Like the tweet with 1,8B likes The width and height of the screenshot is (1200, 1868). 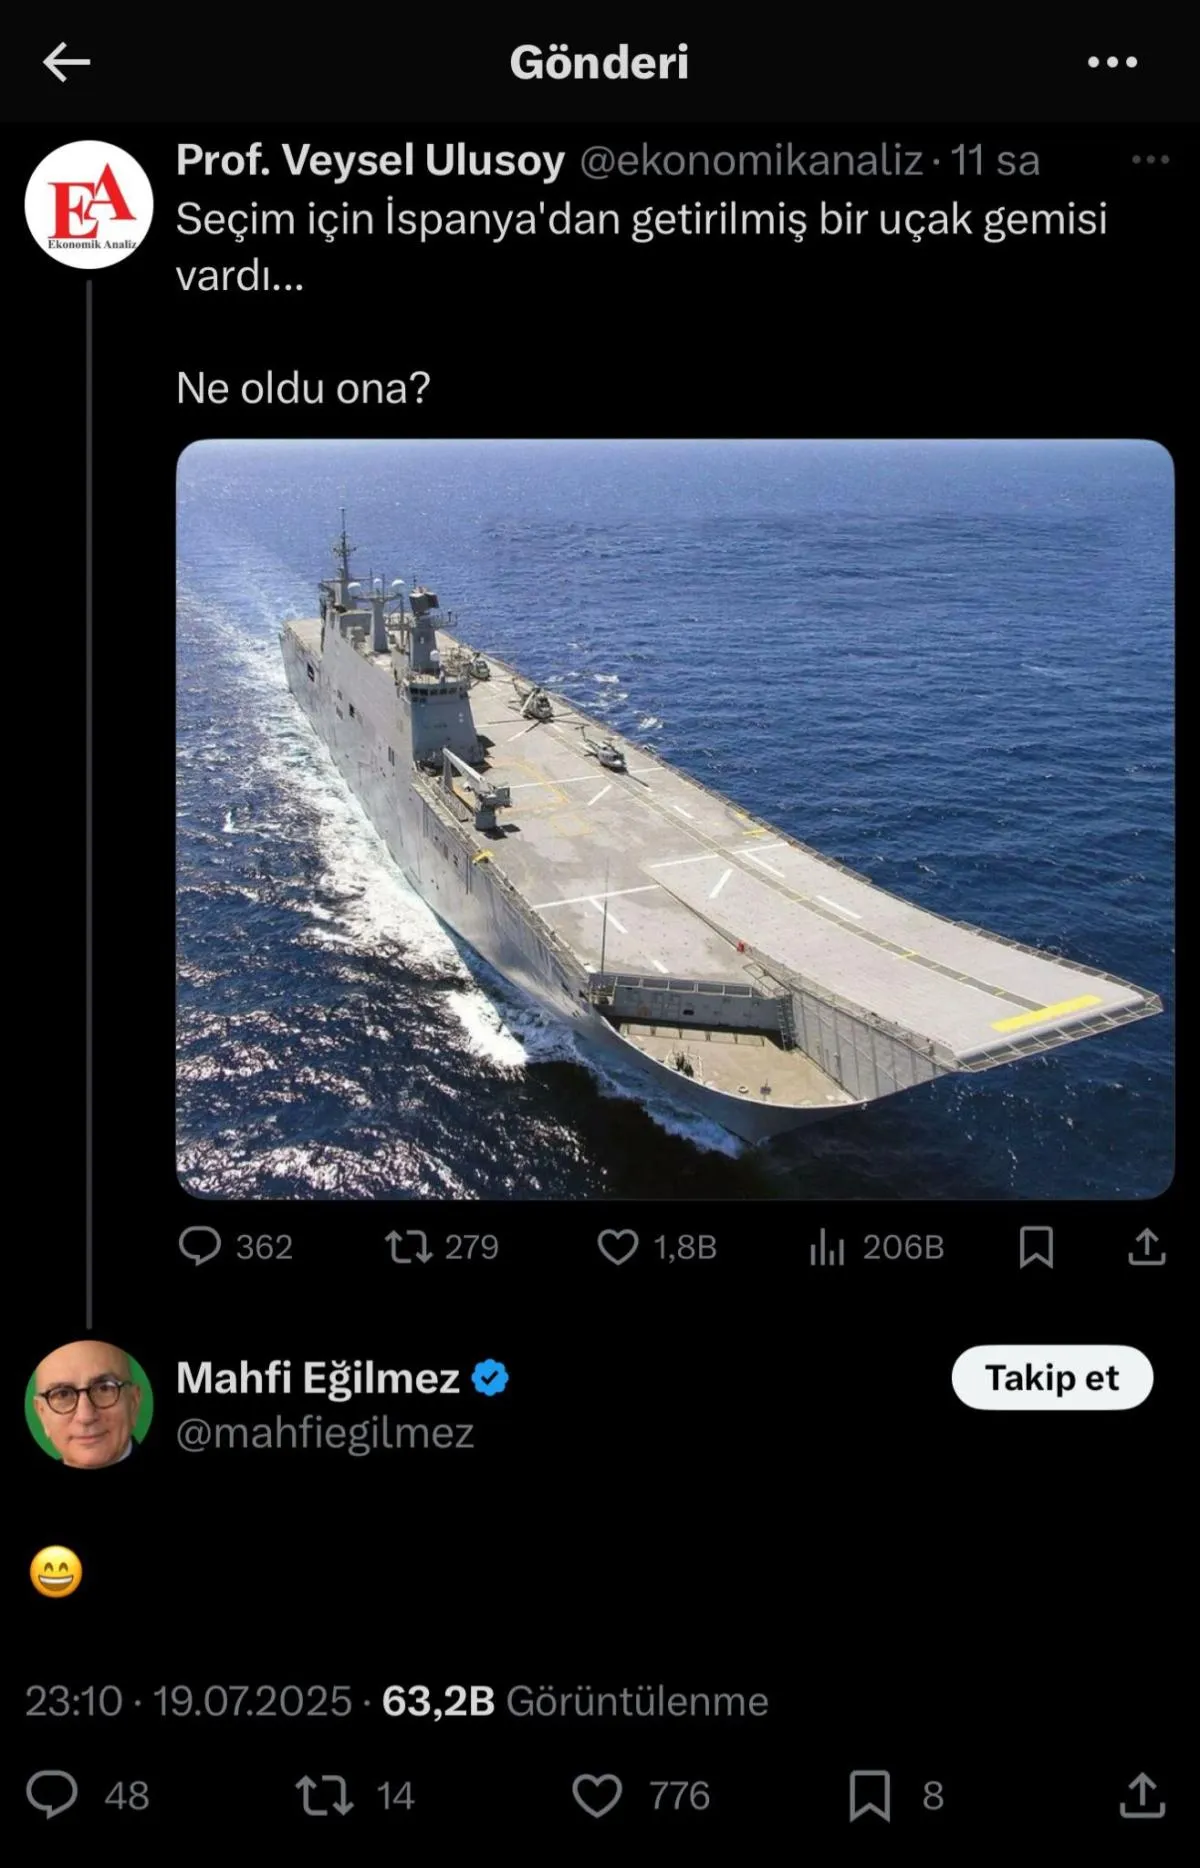point(618,1247)
